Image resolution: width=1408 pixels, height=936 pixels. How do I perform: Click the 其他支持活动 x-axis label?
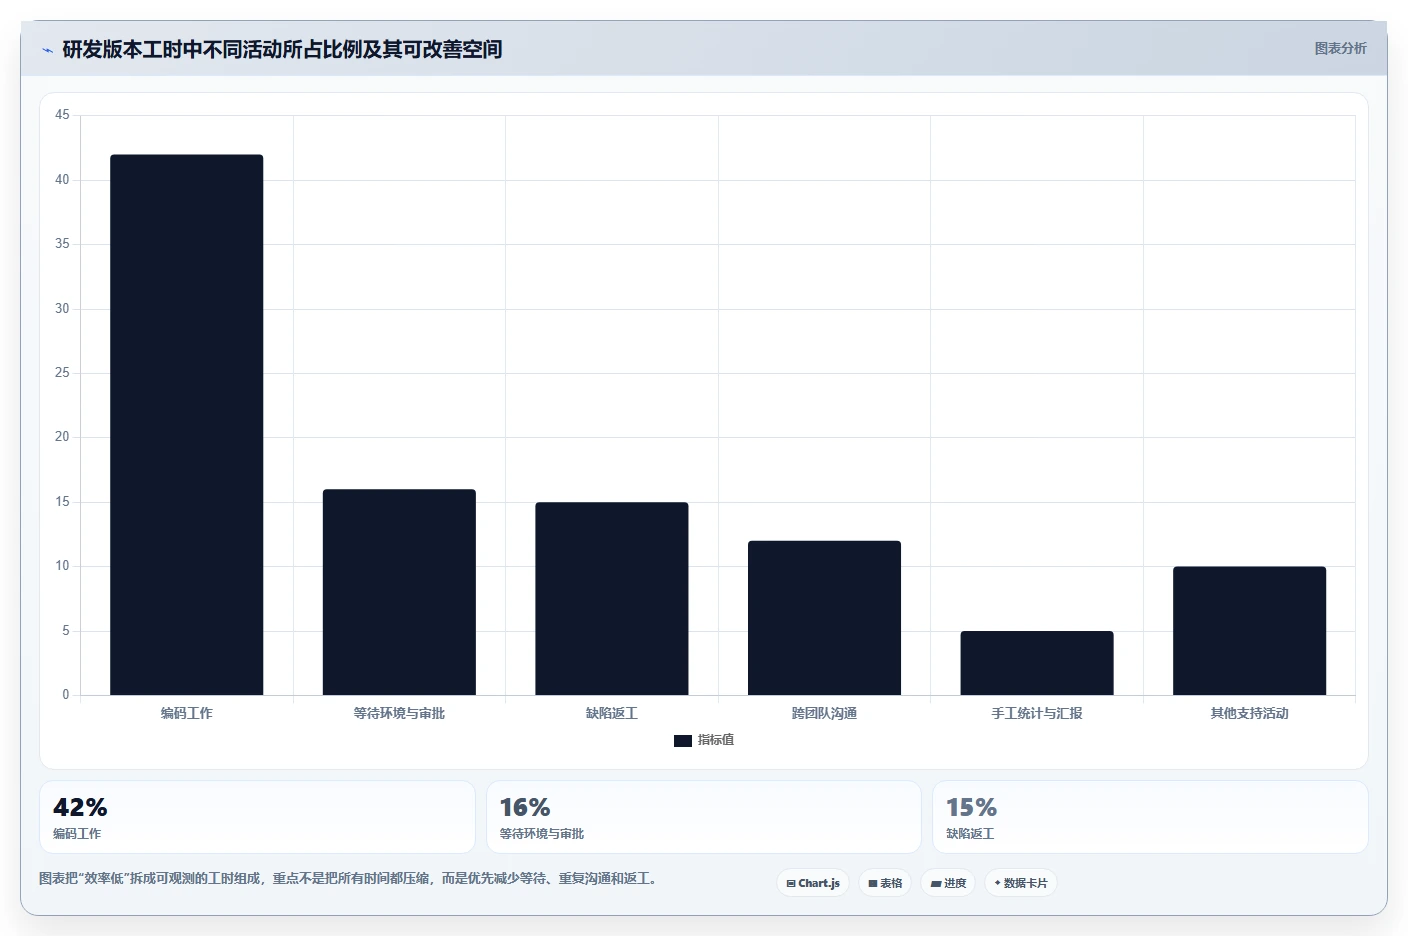click(1249, 713)
